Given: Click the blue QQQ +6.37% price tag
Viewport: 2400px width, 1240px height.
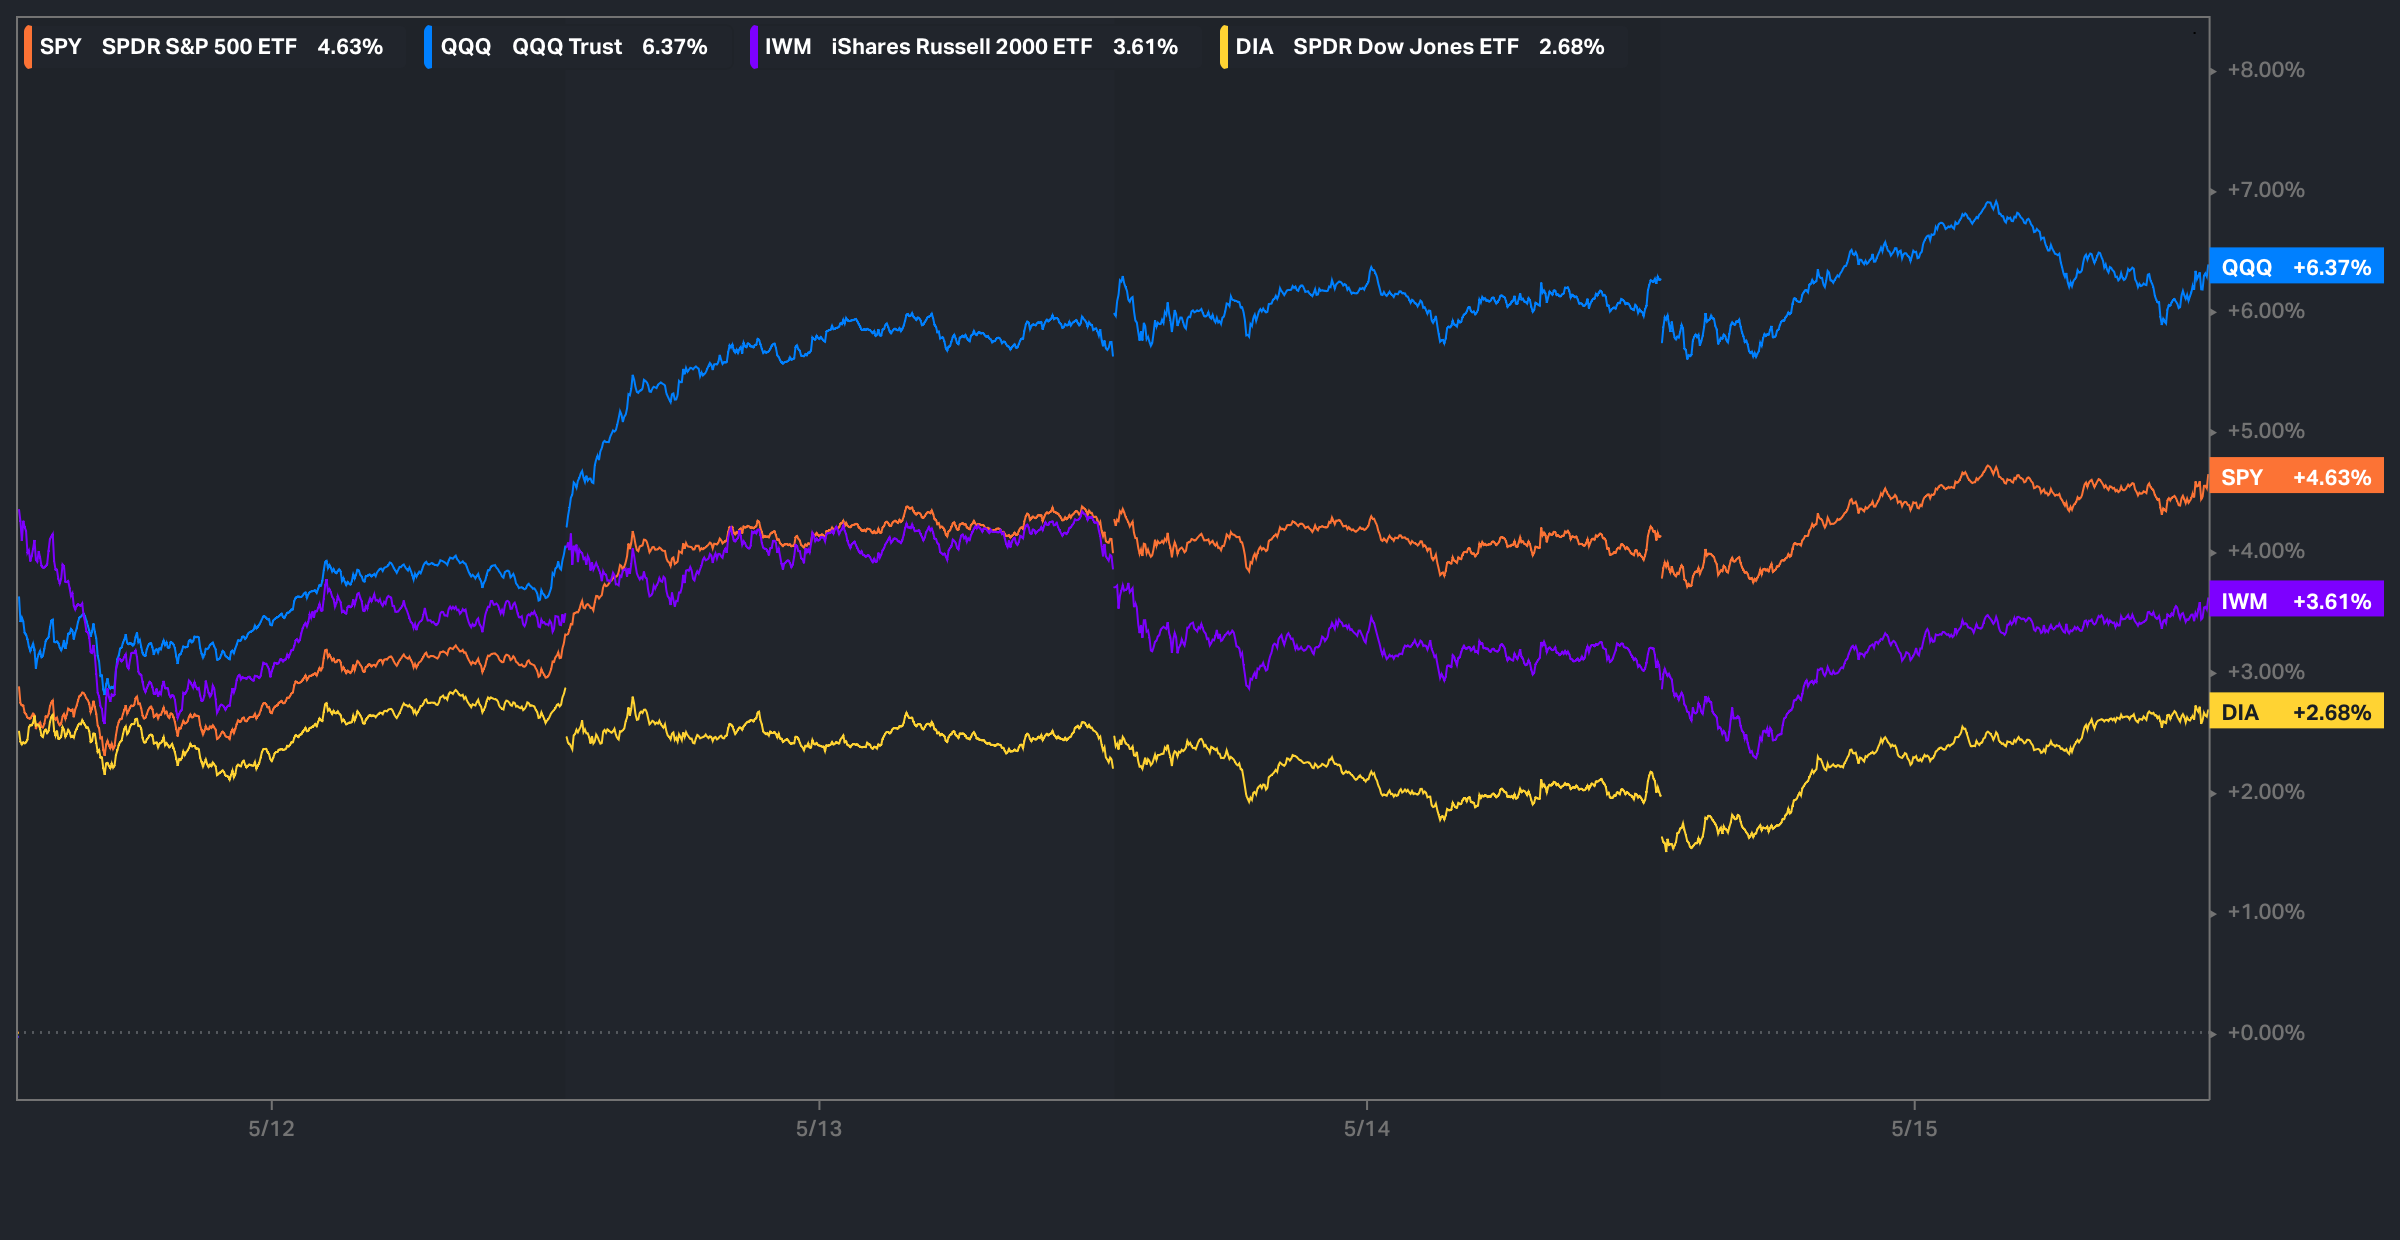Looking at the screenshot, I should click(2295, 267).
